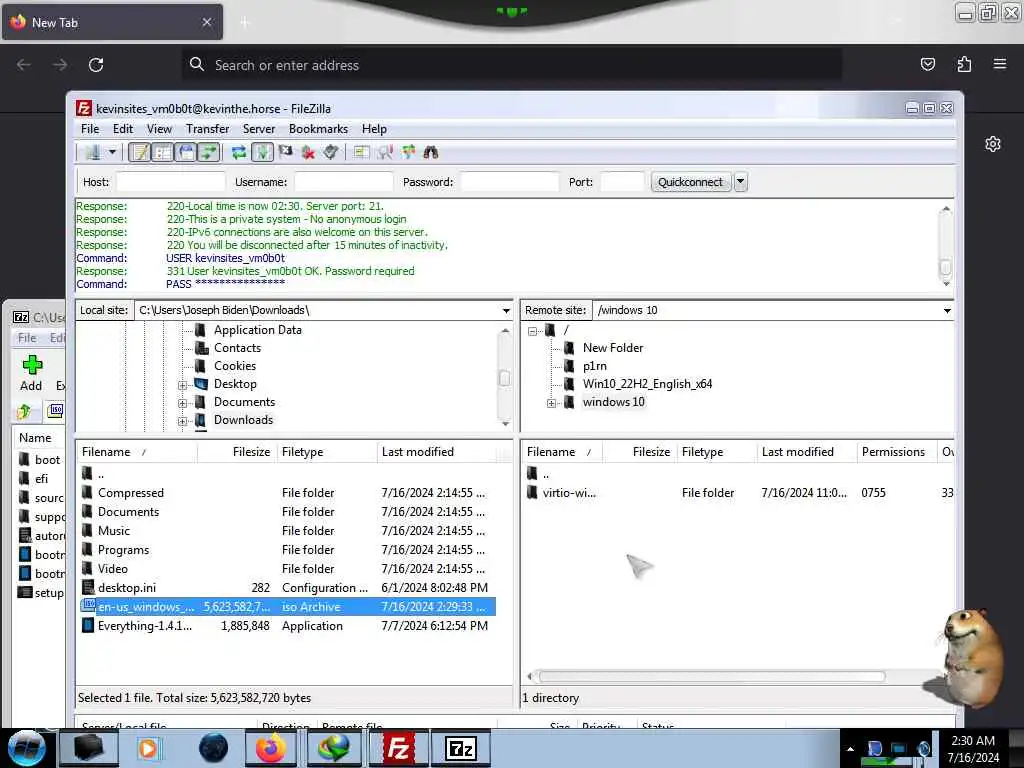
Task: Click the message log vertical scrollbar
Action: pyautogui.click(x=945, y=266)
